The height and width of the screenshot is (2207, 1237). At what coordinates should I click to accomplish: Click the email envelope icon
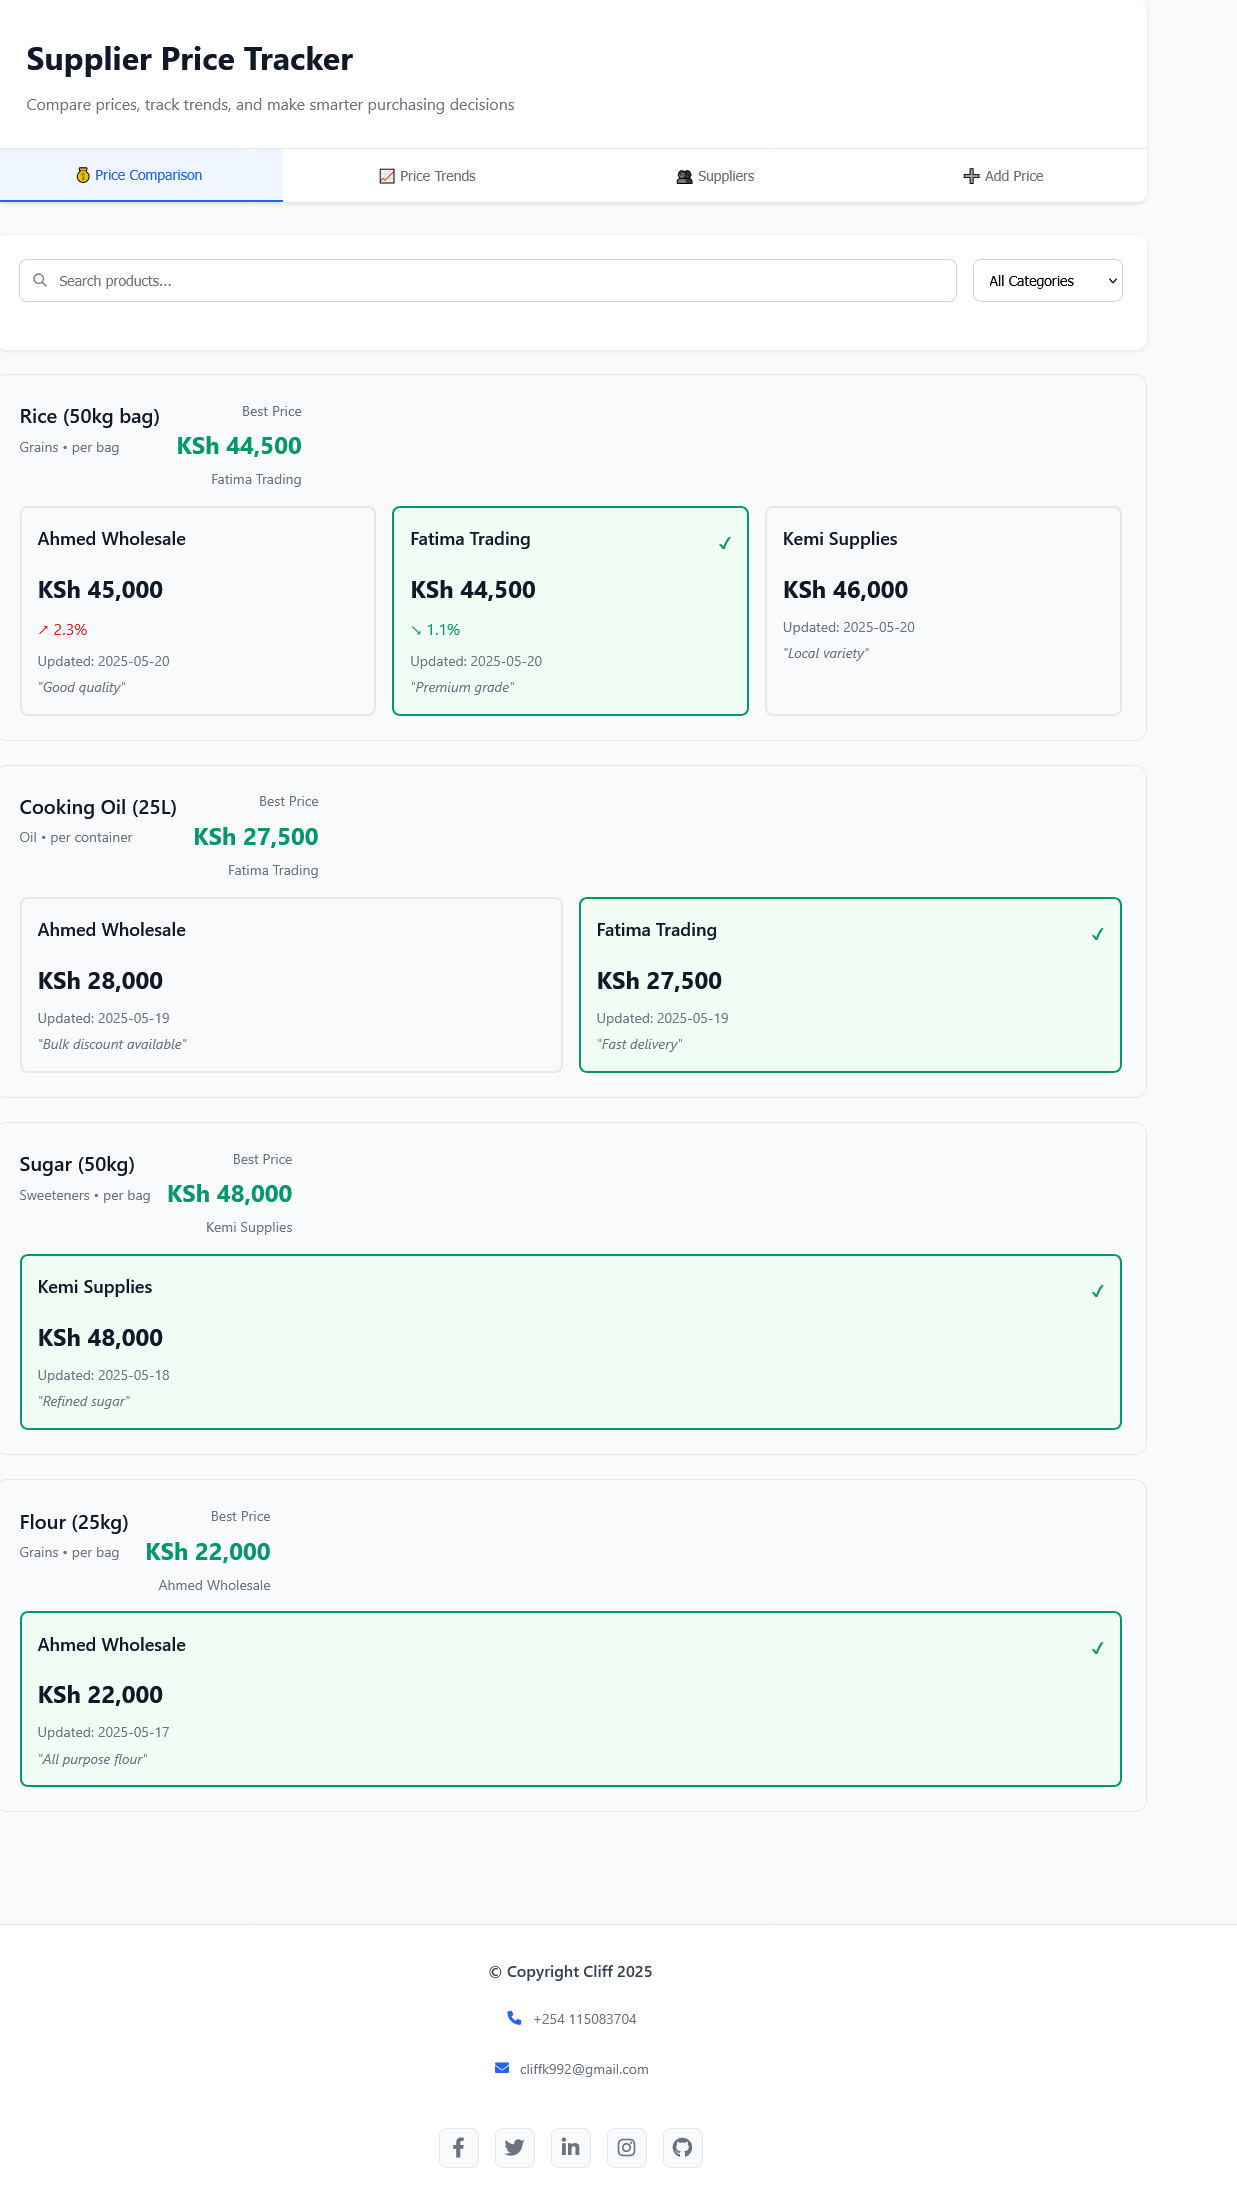point(502,2068)
